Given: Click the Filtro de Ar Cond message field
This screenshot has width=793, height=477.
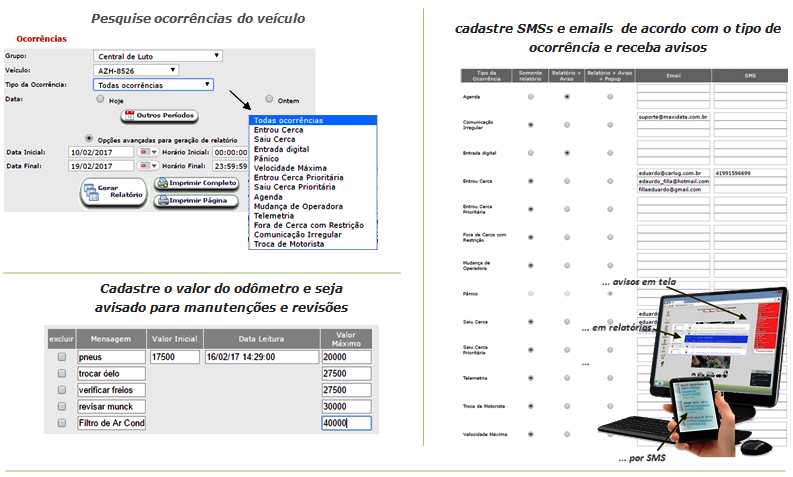Looking at the screenshot, I should pyautogui.click(x=111, y=423).
